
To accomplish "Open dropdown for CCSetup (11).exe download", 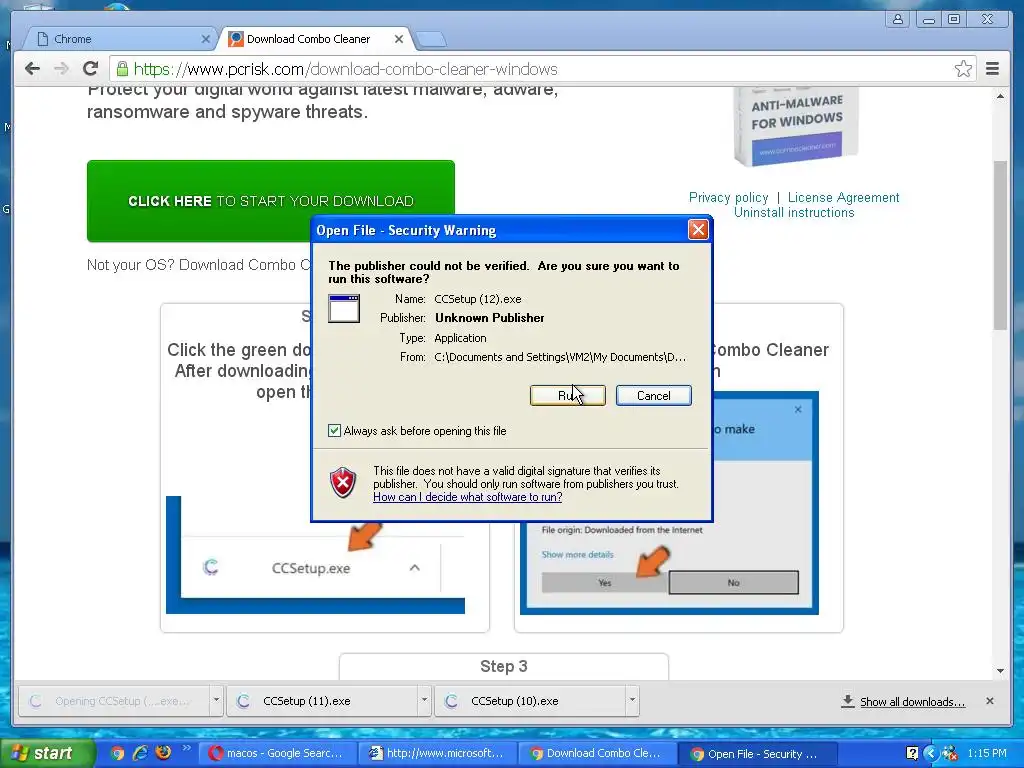I will (424, 701).
